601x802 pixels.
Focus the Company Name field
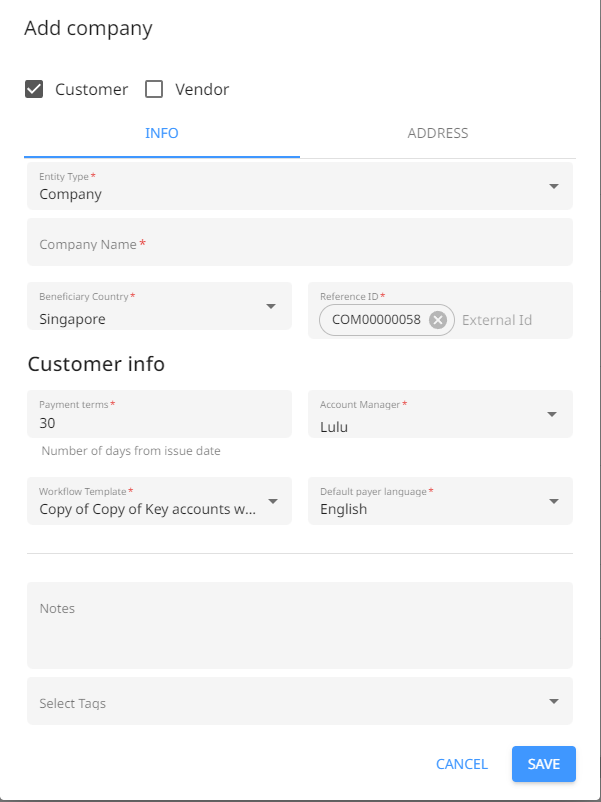click(x=300, y=242)
